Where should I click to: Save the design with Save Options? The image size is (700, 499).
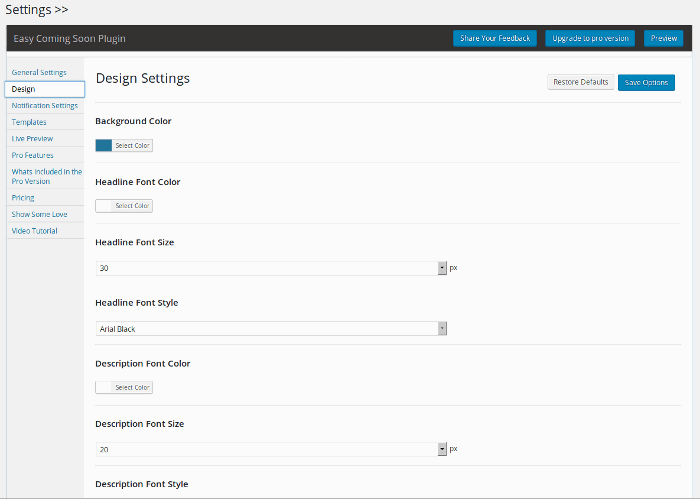tap(646, 83)
